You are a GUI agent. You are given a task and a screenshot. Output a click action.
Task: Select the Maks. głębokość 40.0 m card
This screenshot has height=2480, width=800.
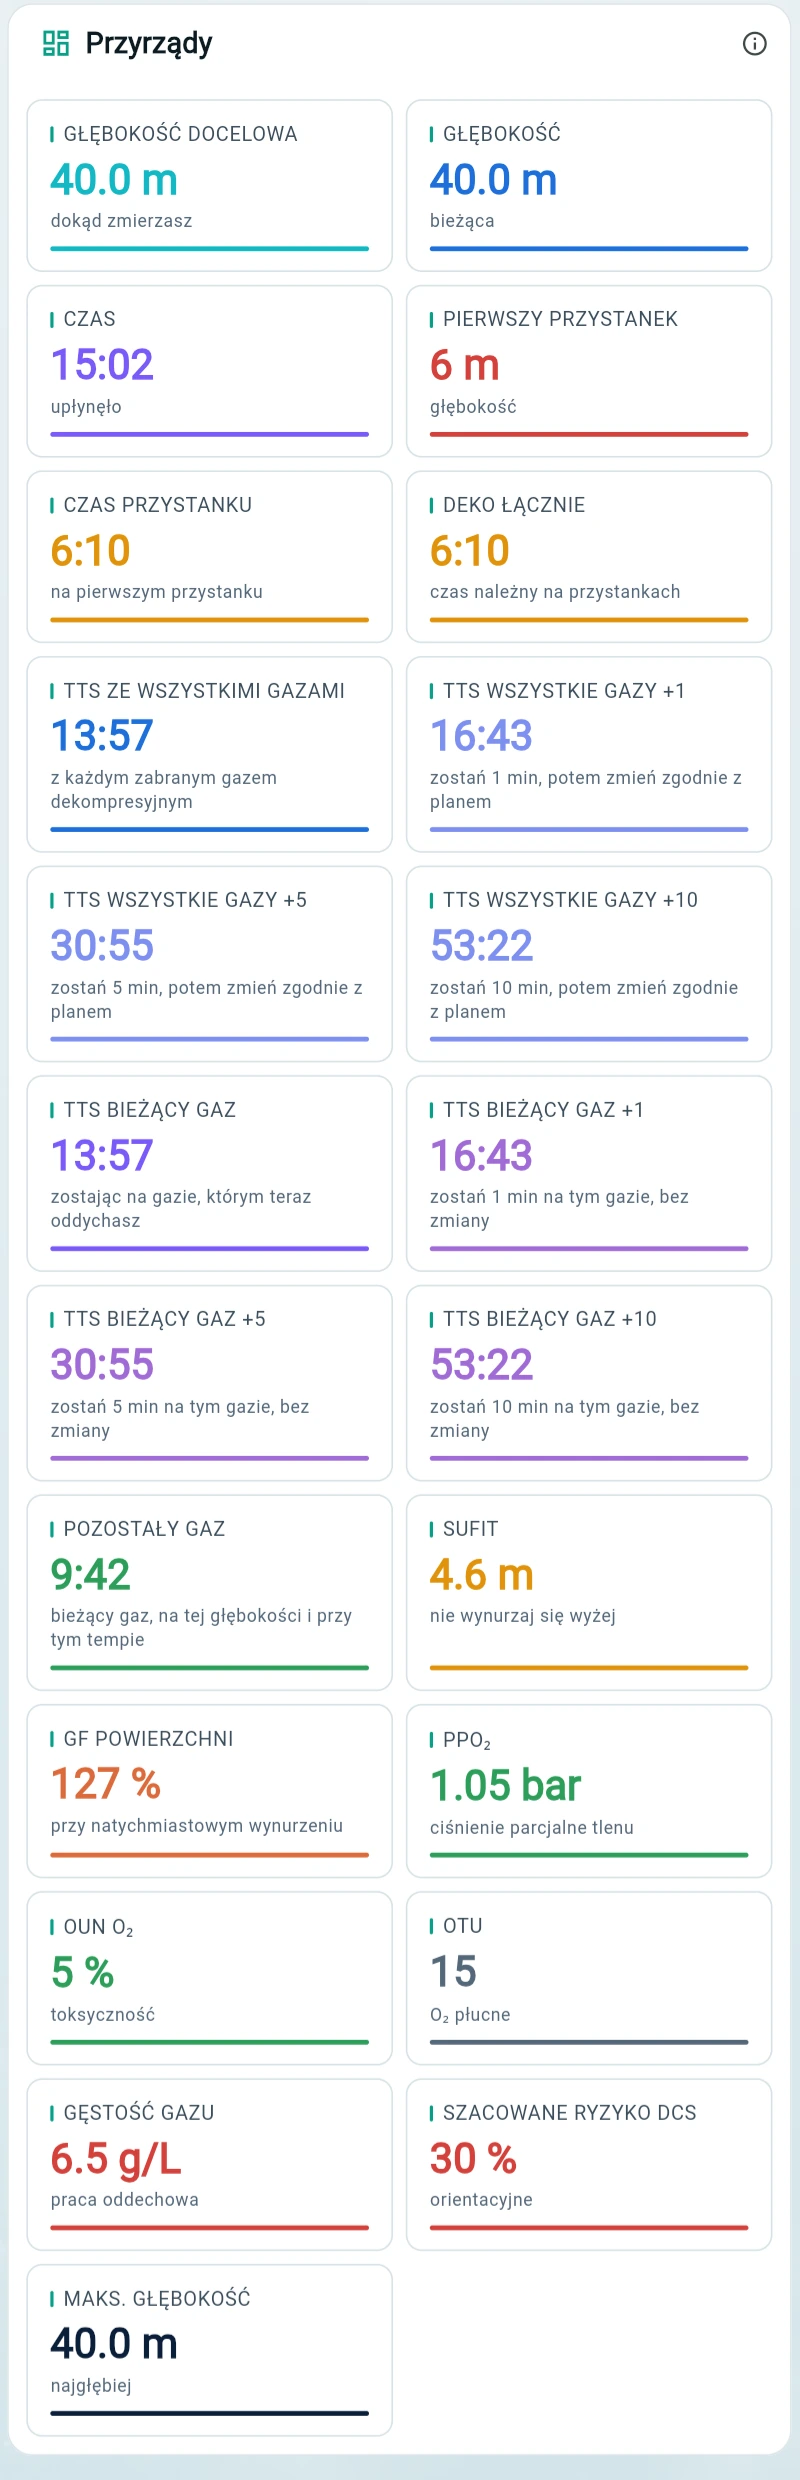tap(210, 2350)
